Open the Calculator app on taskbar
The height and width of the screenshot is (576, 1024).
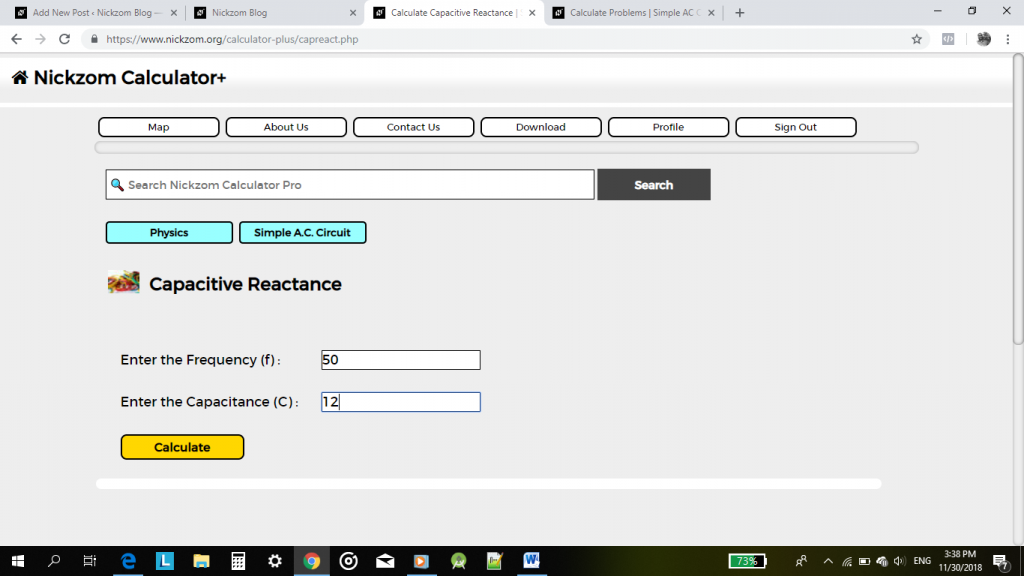click(x=238, y=561)
